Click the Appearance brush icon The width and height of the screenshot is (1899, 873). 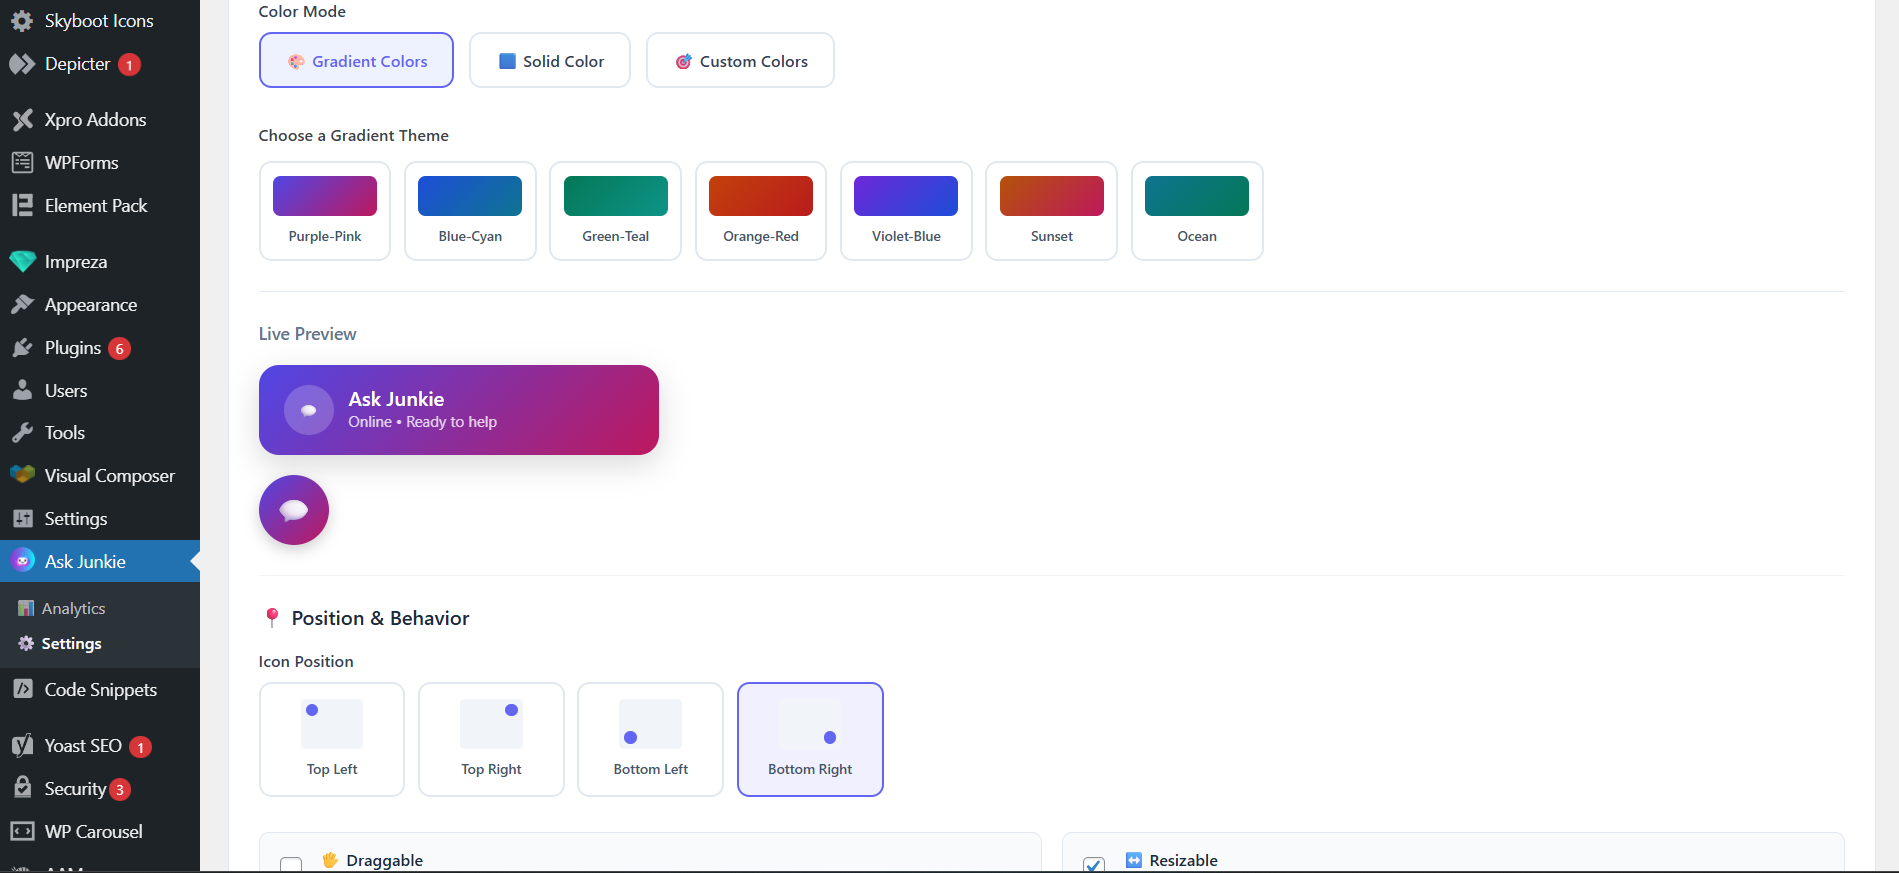coord(22,305)
